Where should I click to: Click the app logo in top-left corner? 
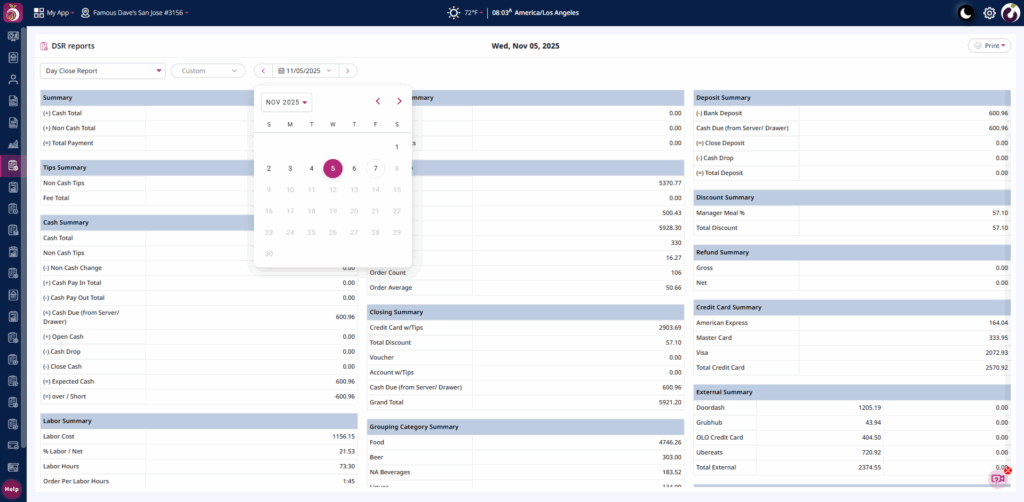(x=13, y=13)
